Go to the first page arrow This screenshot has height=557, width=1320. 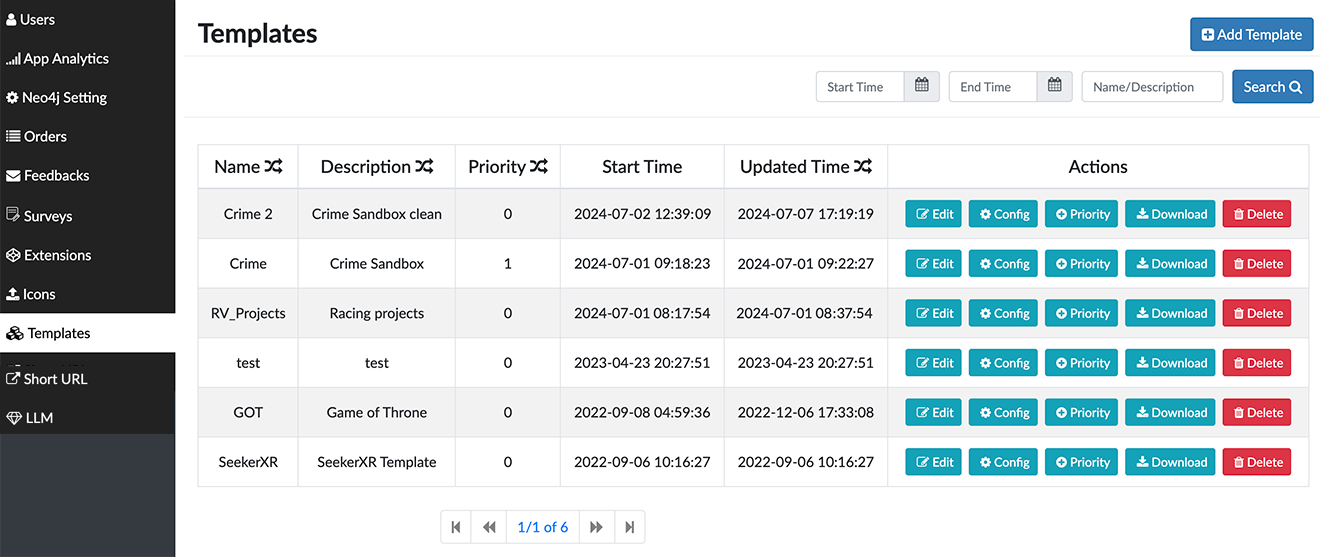(456, 527)
